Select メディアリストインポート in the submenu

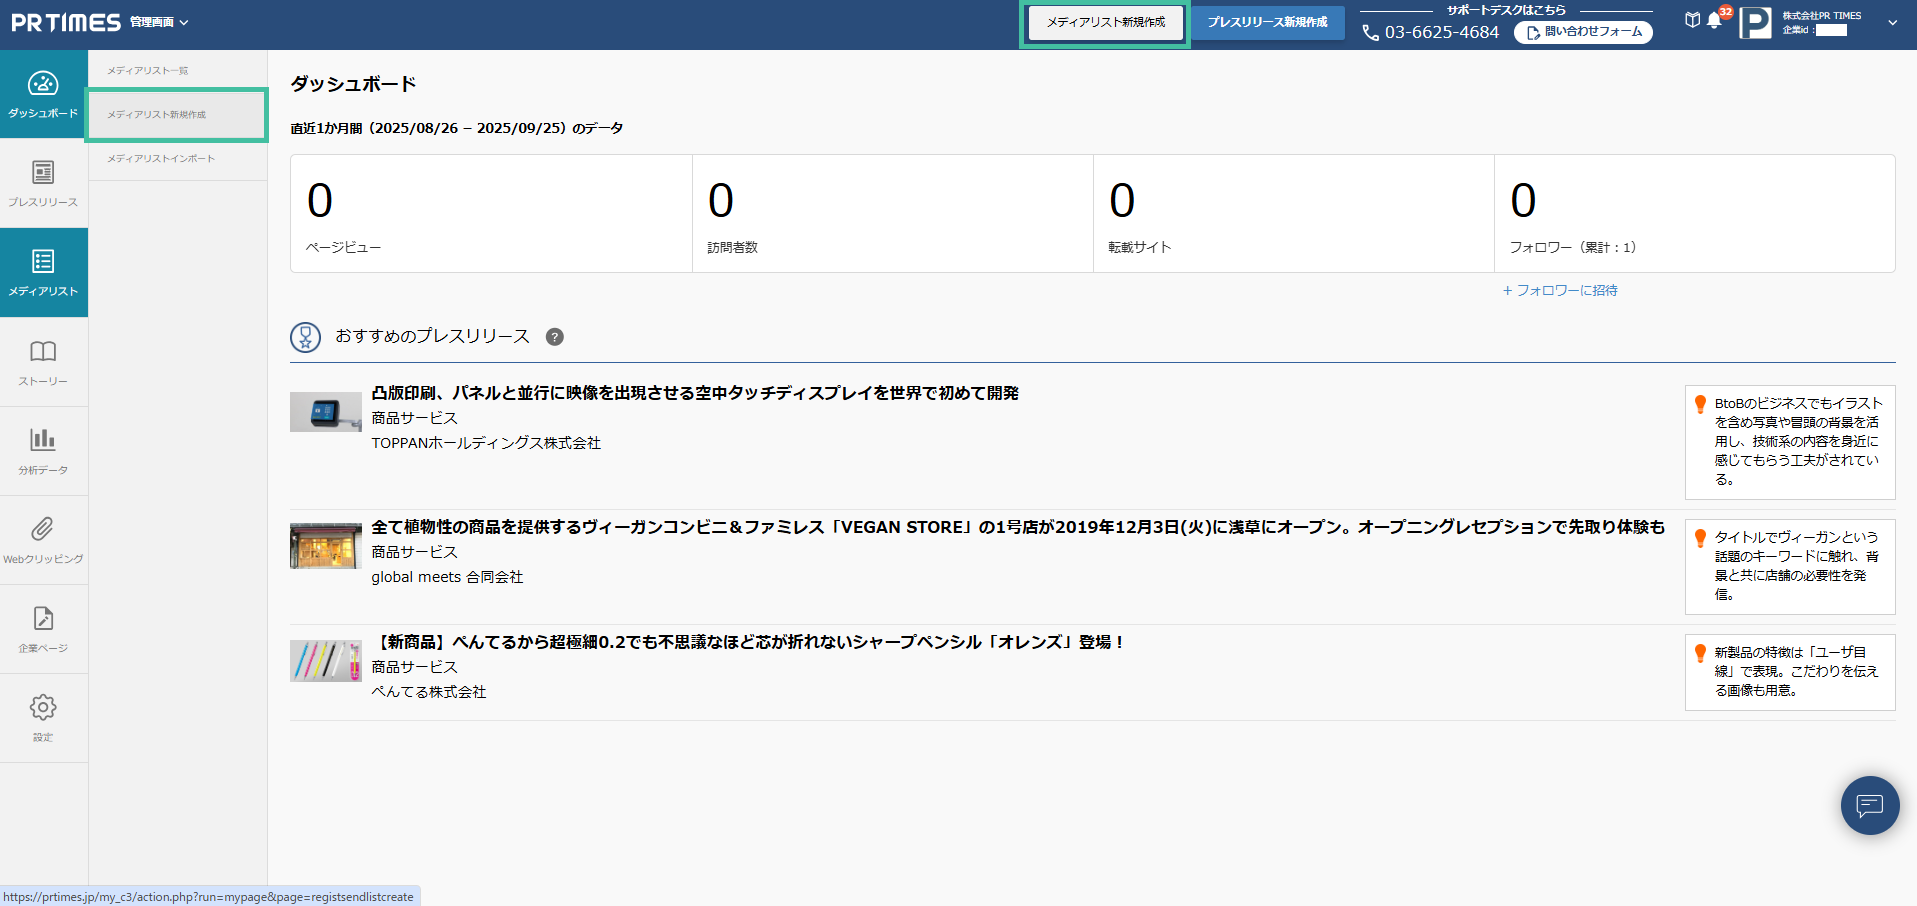click(161, 159)
